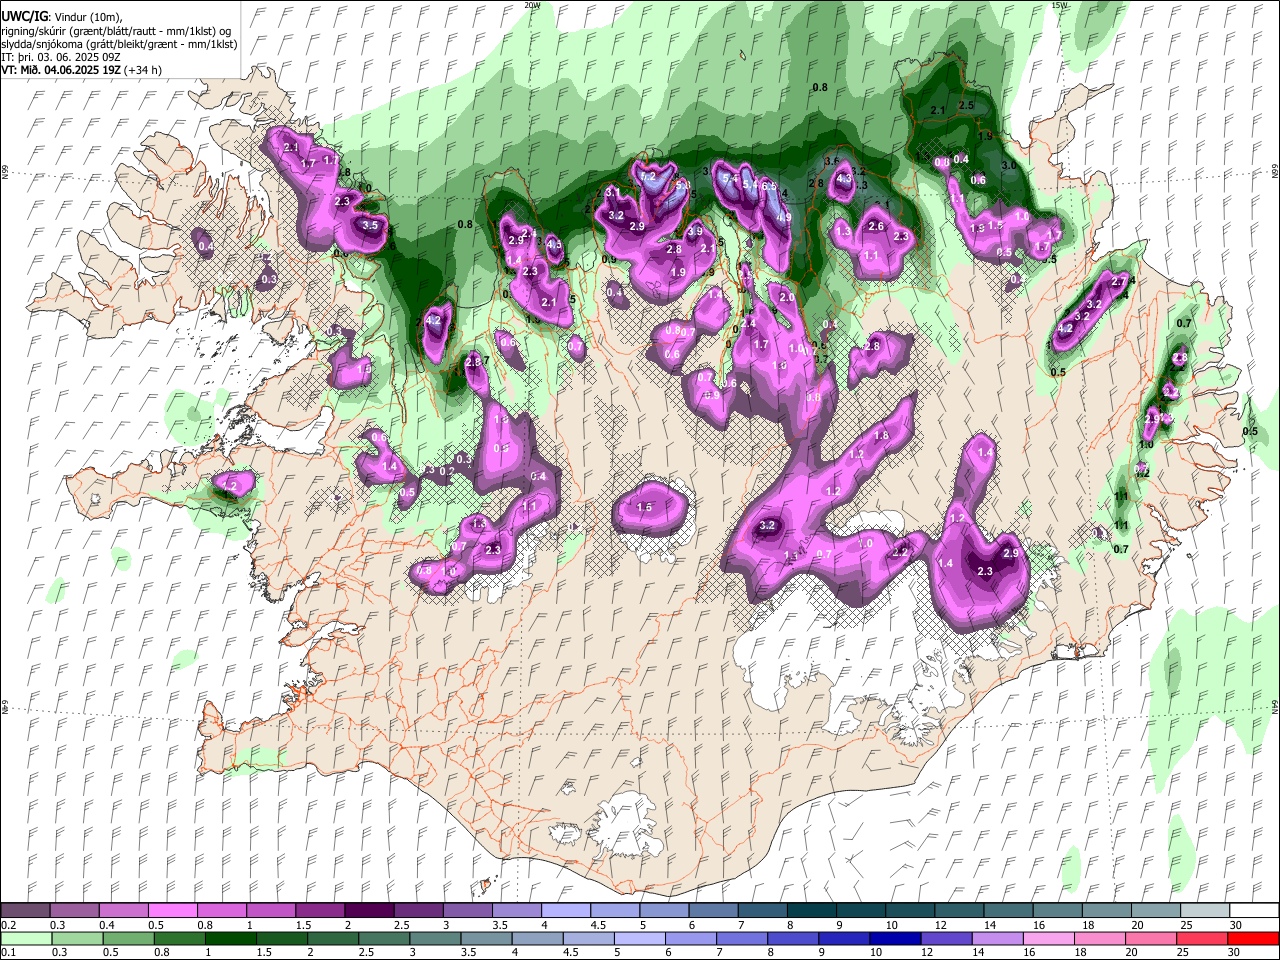Click the dark green 1 rain legend swatch

tap(230, 938)
